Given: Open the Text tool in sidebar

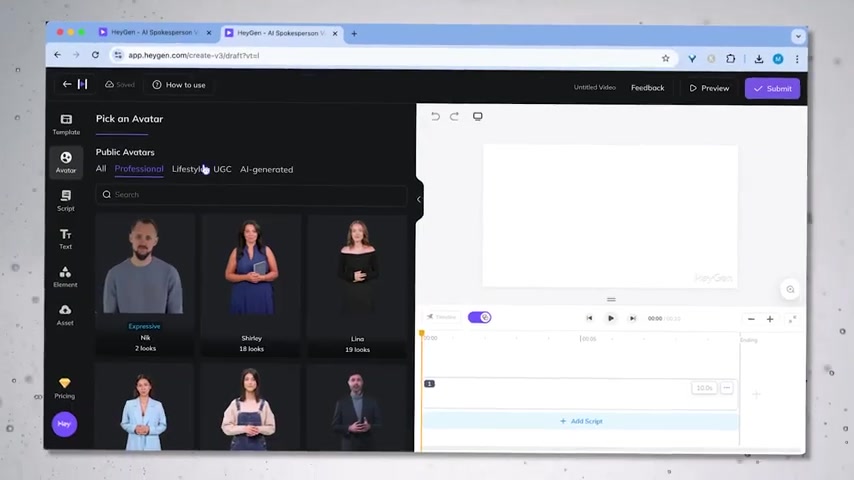Looking at the screenshot, I should (65, 238).
